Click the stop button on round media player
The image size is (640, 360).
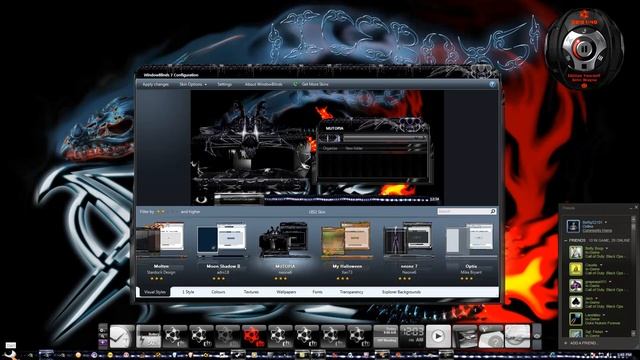[x=584, y=66]
